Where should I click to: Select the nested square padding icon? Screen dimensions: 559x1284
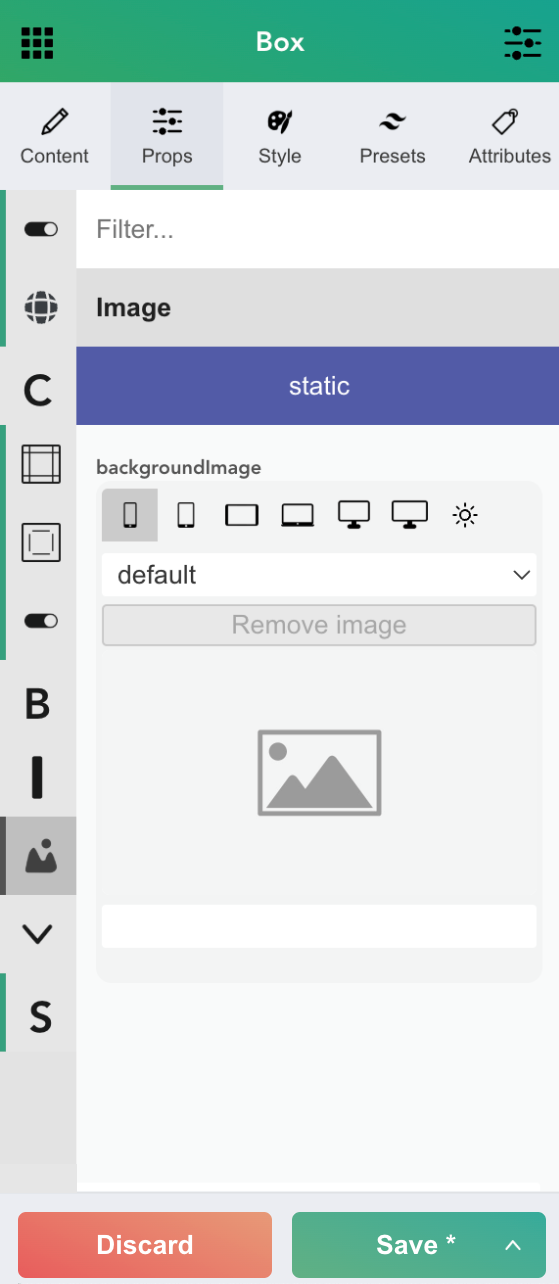(41, 542)
